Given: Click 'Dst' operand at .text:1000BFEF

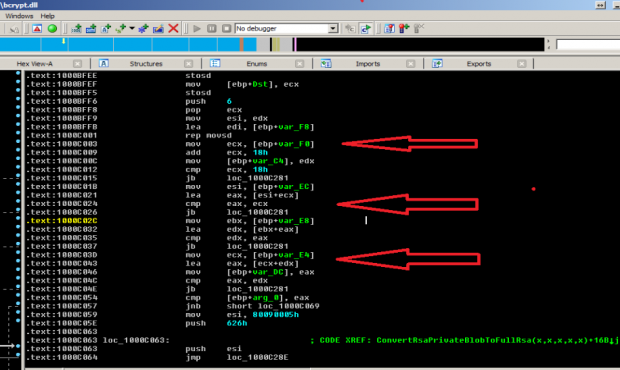Looking at the screenshot, I should (x=260, y=84).
